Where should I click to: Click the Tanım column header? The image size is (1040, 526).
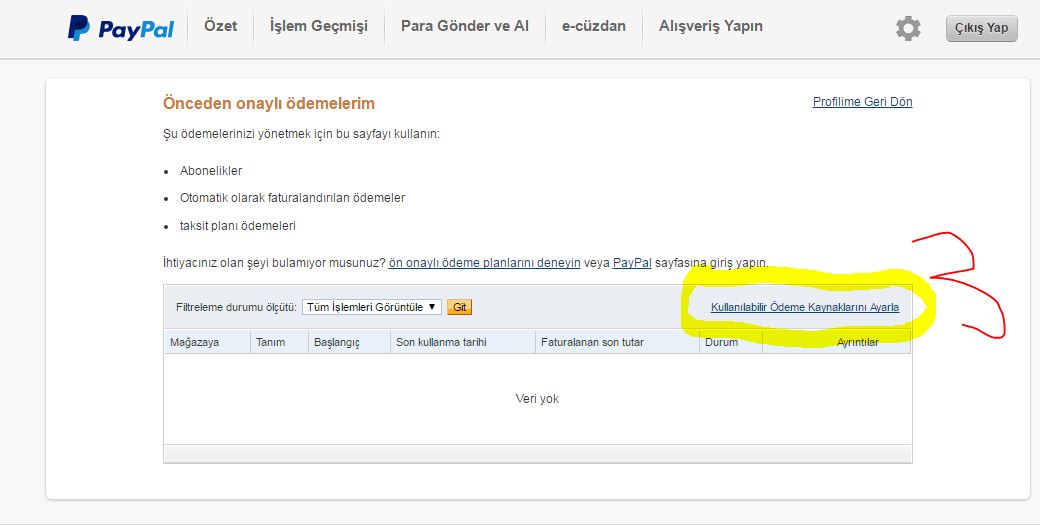tap(270, 342)
